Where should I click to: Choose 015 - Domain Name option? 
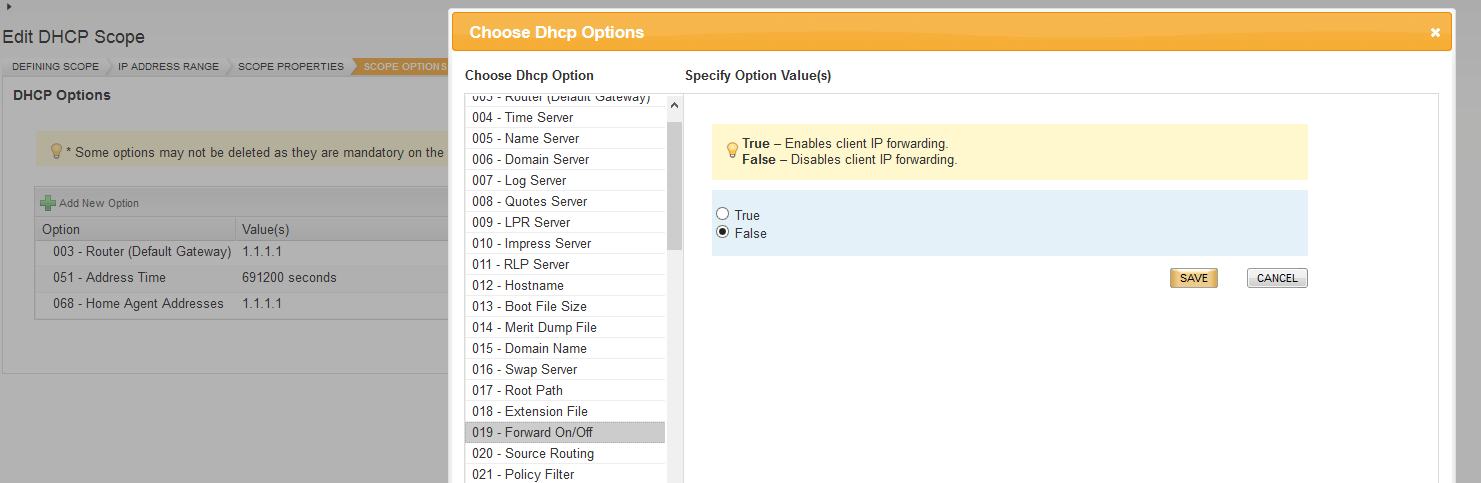pos(565,348)
